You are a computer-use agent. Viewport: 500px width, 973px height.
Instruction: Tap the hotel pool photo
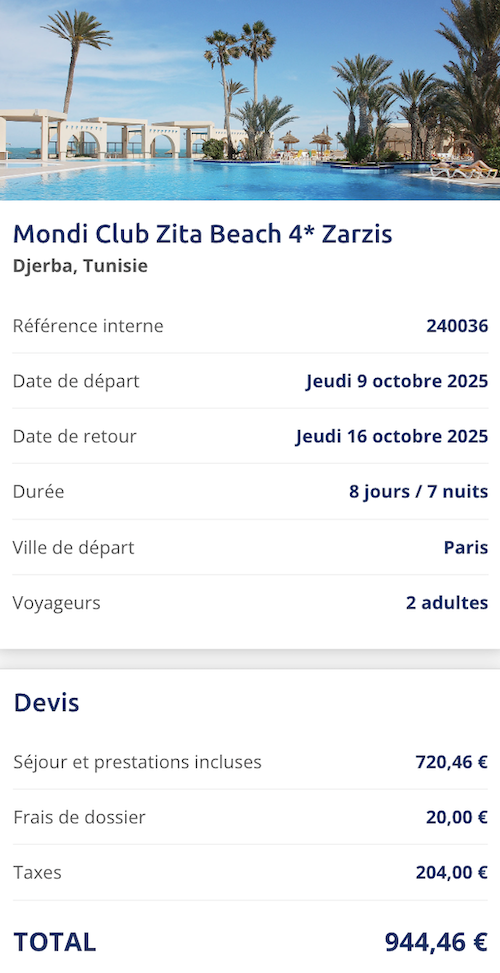point(250,100)
